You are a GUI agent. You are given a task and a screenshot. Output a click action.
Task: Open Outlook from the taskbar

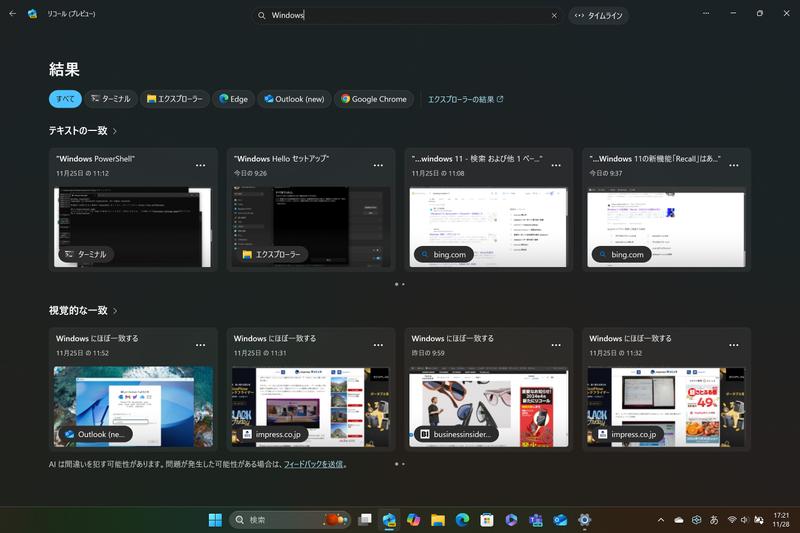[x=560, y=520]
